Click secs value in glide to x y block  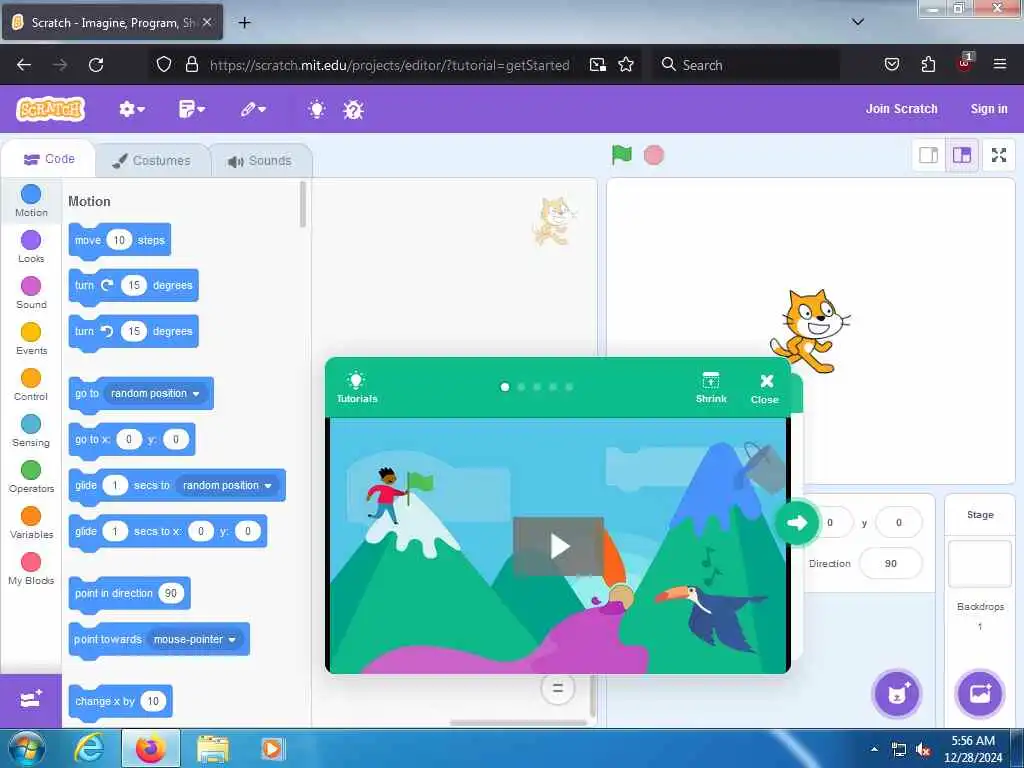pos(116,531)
